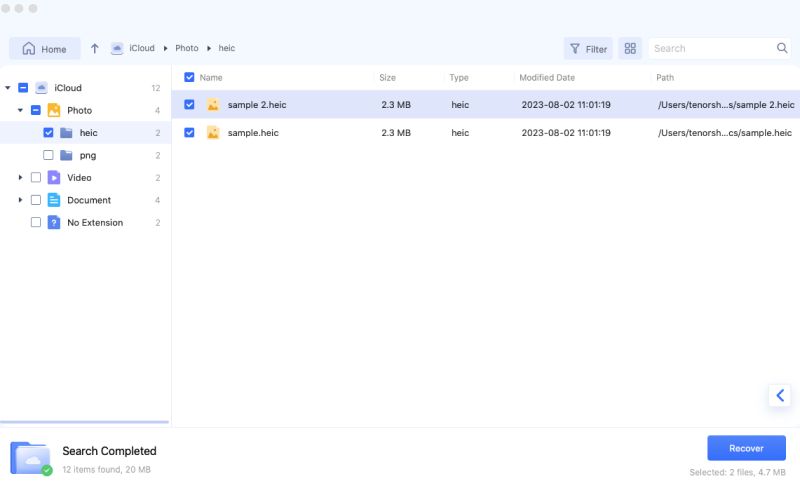Open the Filter button
The height and width of the screenshot is (486, 800).
click(x=587, y=48)
